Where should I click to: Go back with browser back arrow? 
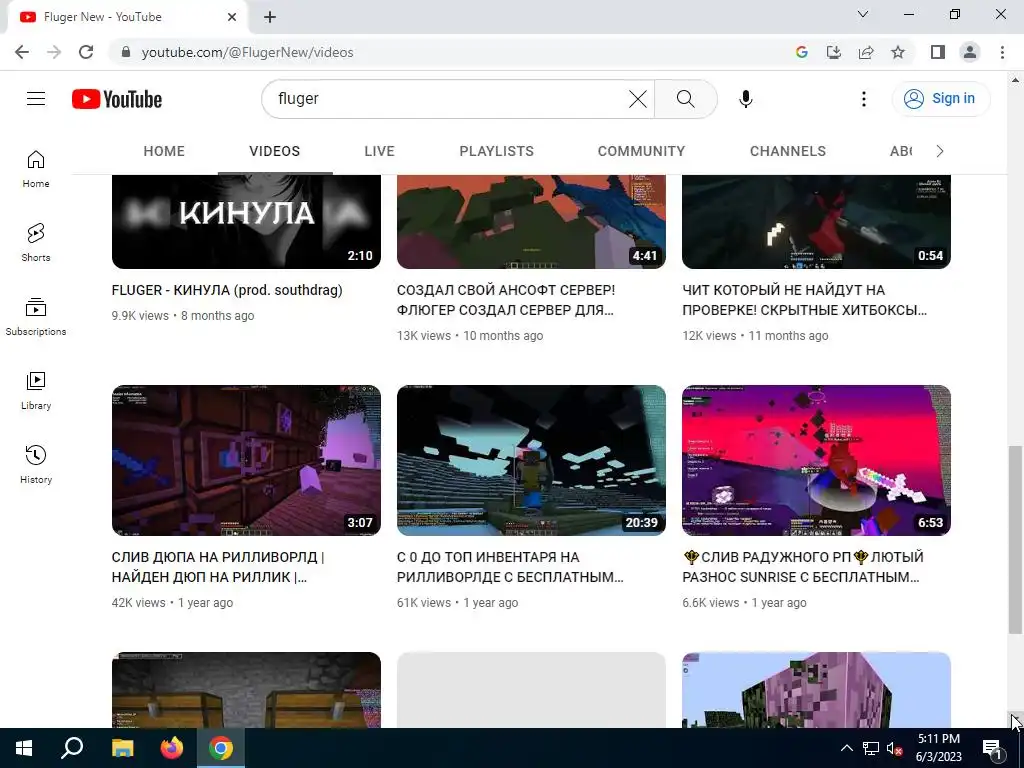(x=22, y=52)
